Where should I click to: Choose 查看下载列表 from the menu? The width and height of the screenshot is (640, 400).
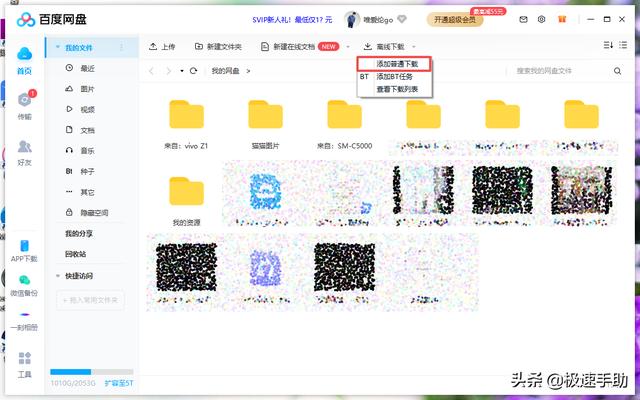coord(394,89)
